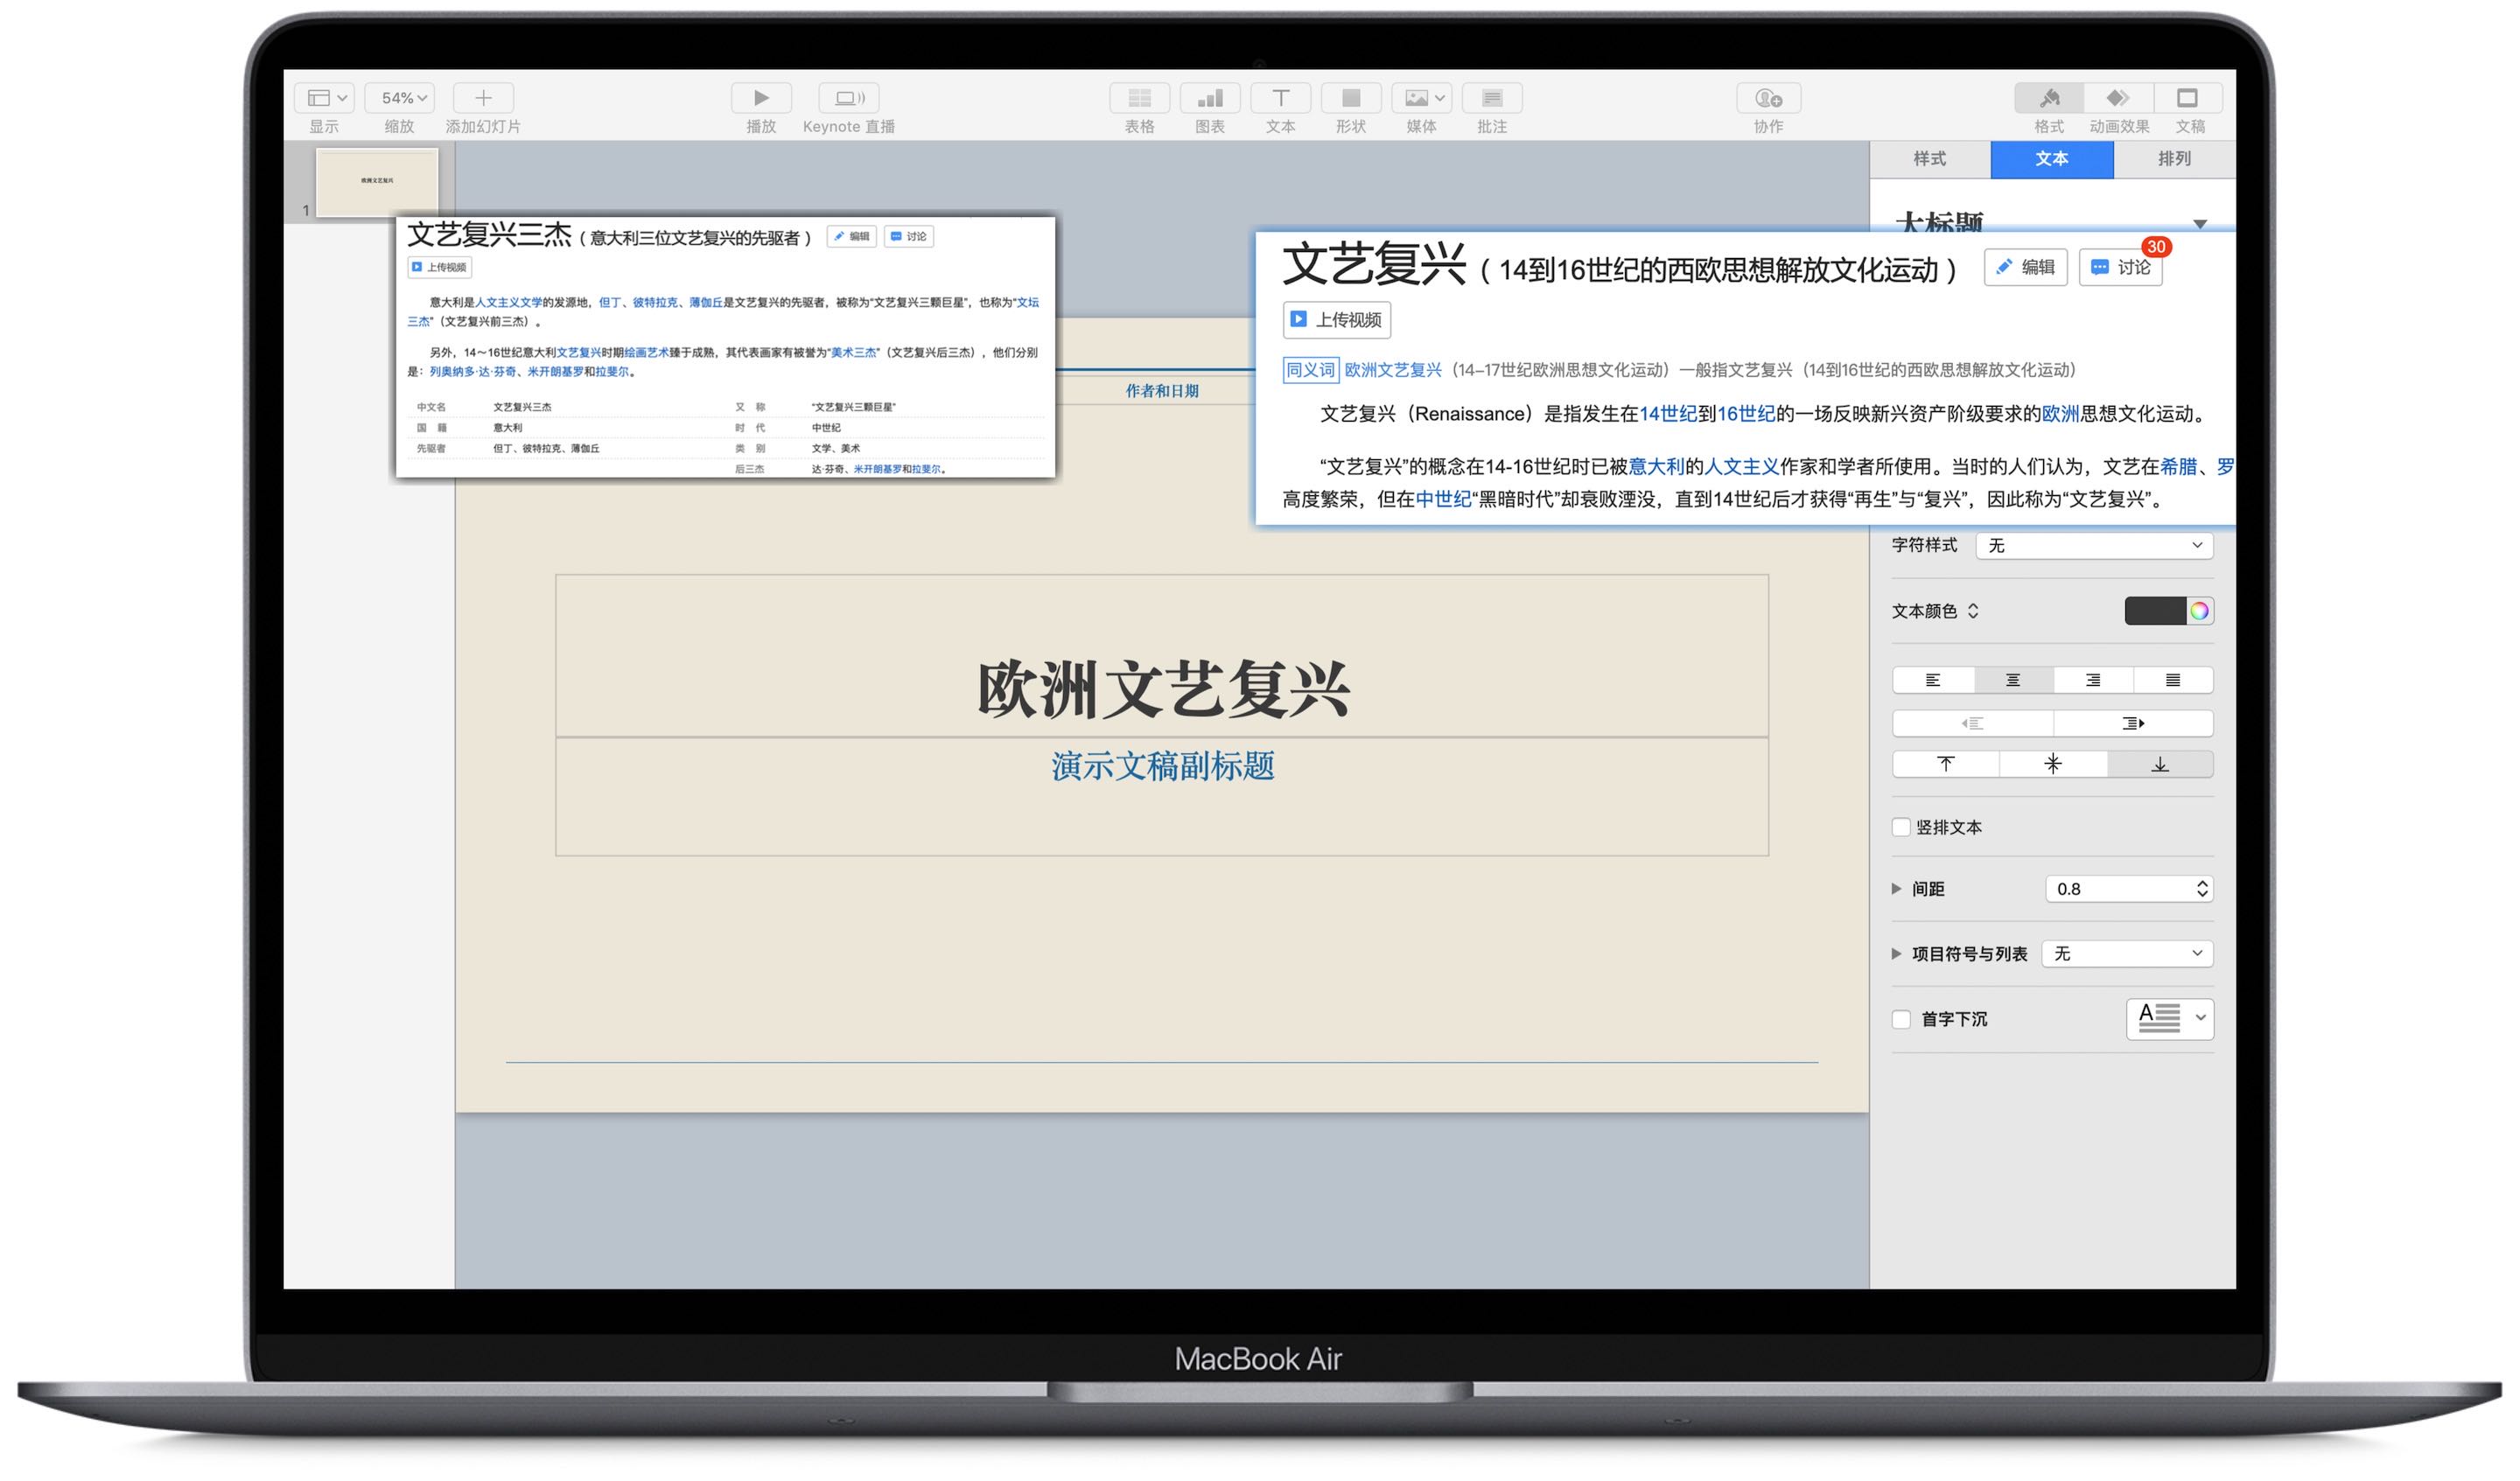2520x1481 pixels.
Task: Expand the 间距 spacing section
Action: (x=1895, y=888)
